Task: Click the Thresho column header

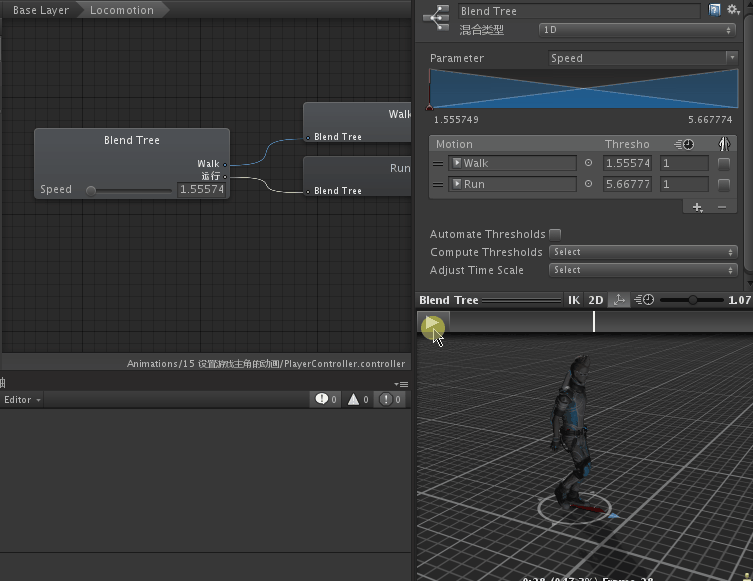Action: tap(627, 144)
